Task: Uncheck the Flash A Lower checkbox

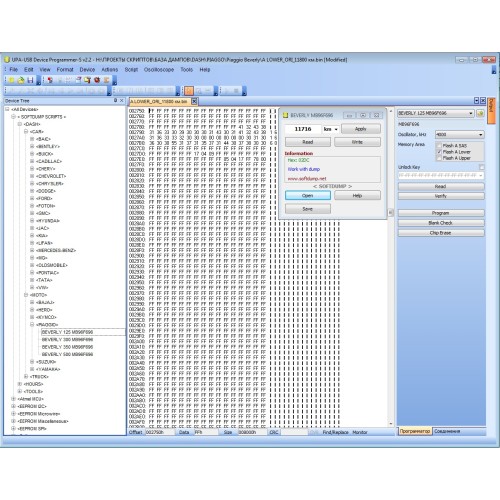Action: [439, 152]
